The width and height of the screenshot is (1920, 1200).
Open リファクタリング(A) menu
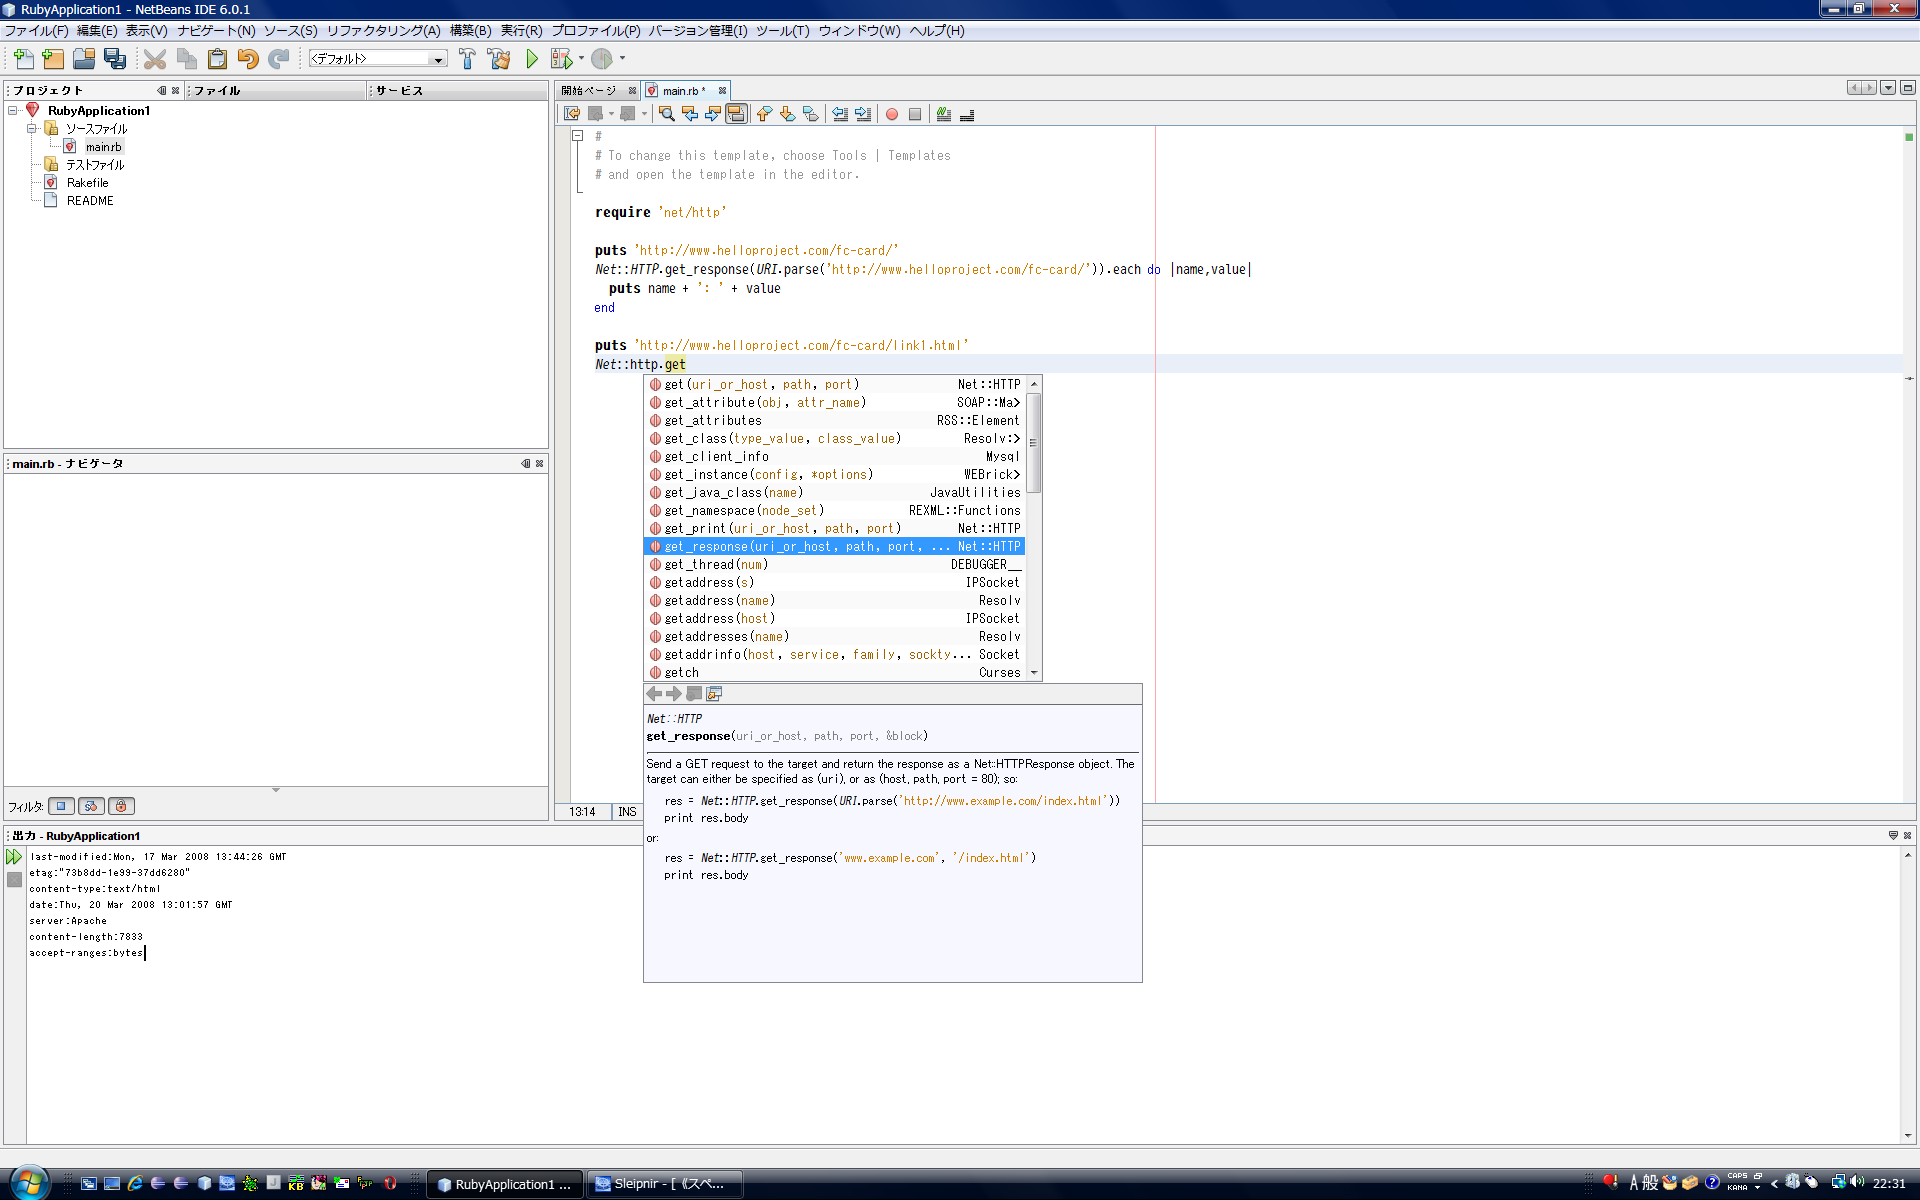(384, 31)
